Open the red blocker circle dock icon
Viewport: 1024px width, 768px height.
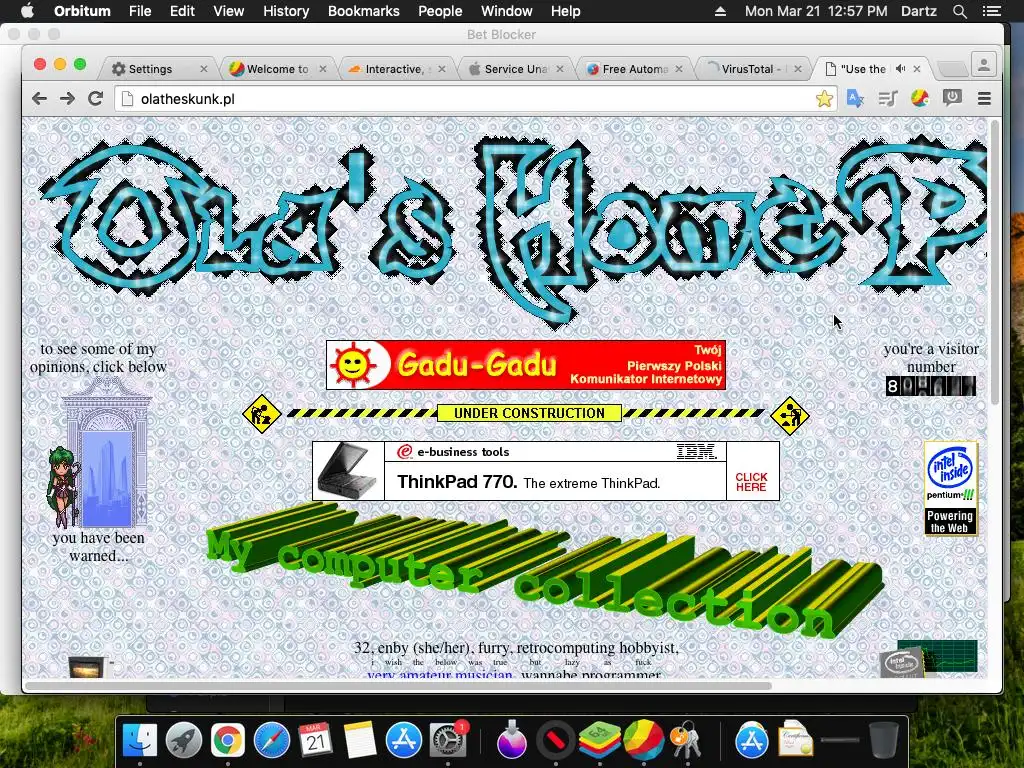coord(555,741)
